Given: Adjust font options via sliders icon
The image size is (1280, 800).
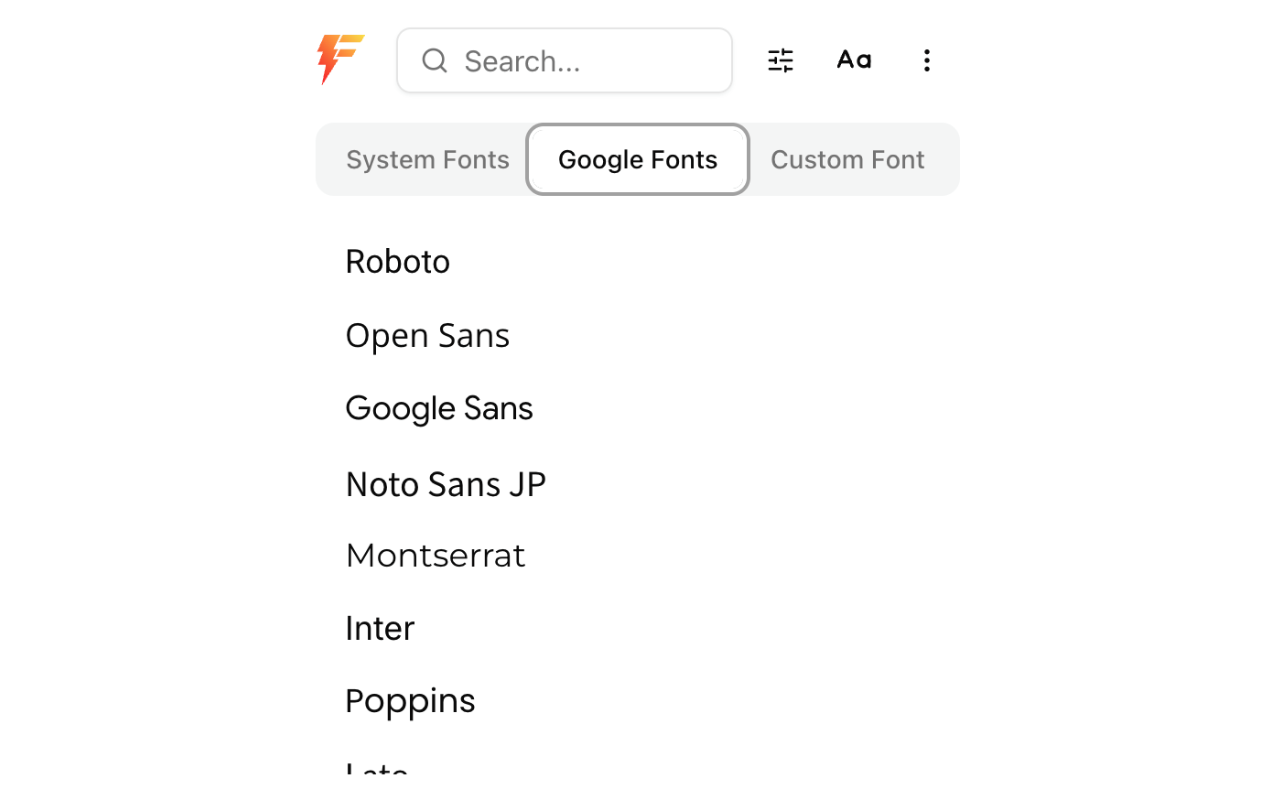Looking at the screenshot, I should tap(780, 61).
